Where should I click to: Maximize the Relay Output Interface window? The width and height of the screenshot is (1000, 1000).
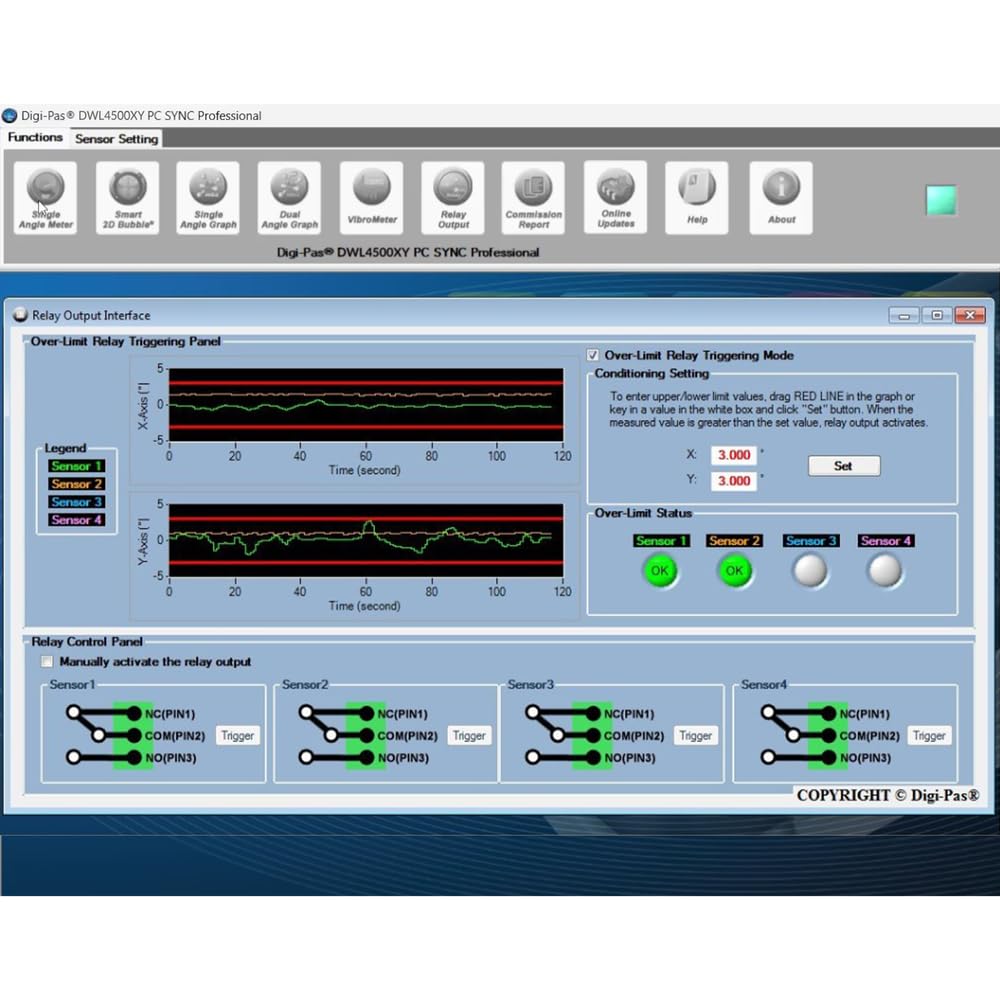937,315
